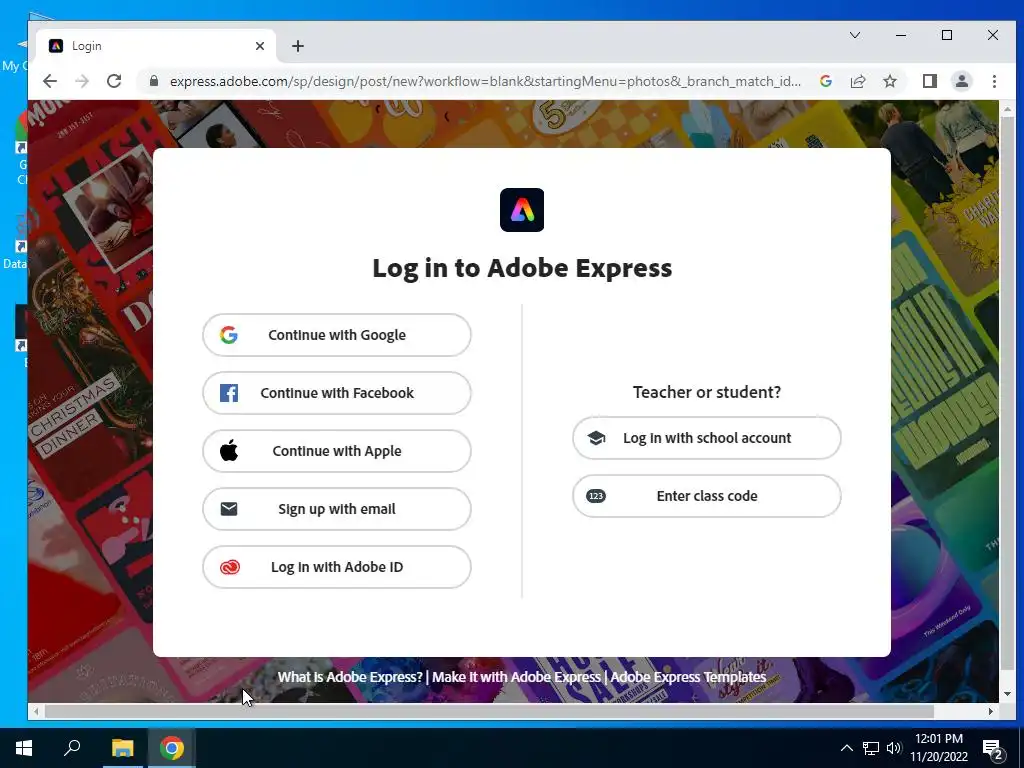Choose Continue with Facebook
Viewport: 1024px width, 768px height.
coord(337,393)
